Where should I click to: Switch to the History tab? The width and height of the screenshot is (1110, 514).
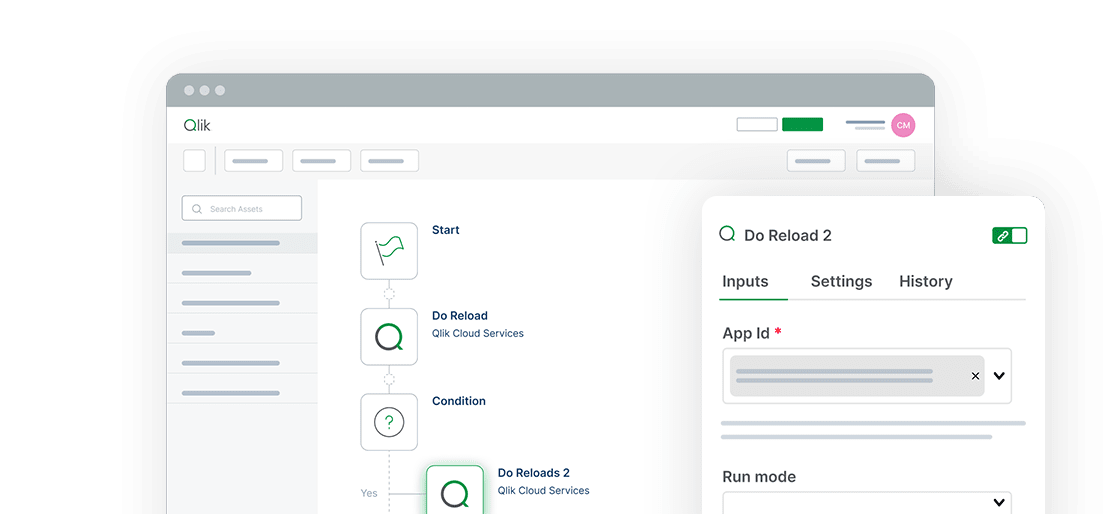[925, 281]
